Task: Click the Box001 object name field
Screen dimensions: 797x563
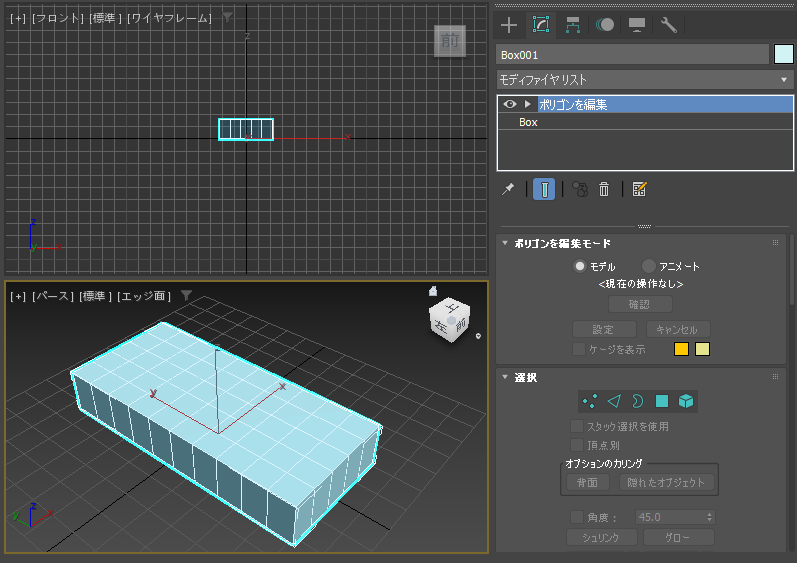Action: pos(632,55)
